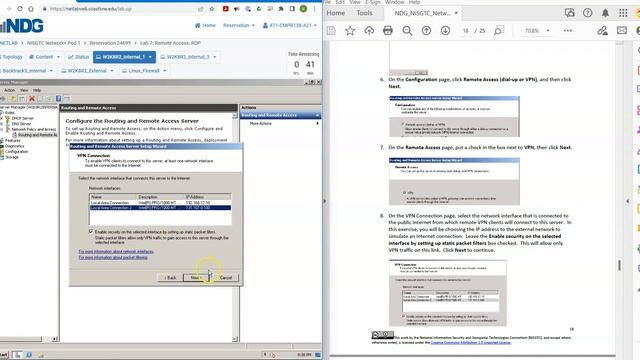Click the red delete X in Server Manager toolbar
This screenshot has width=640, height=360.
tap(31, 99)
